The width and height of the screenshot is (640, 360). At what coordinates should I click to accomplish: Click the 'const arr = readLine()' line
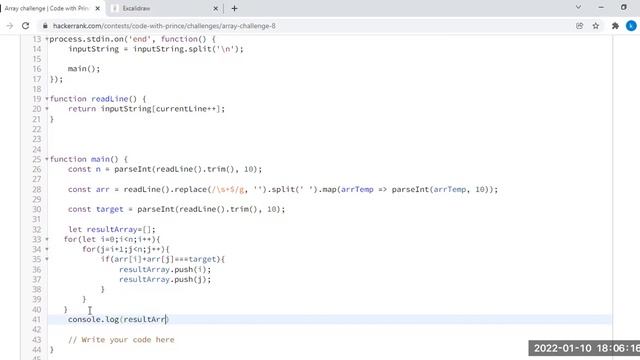[283, 189]
